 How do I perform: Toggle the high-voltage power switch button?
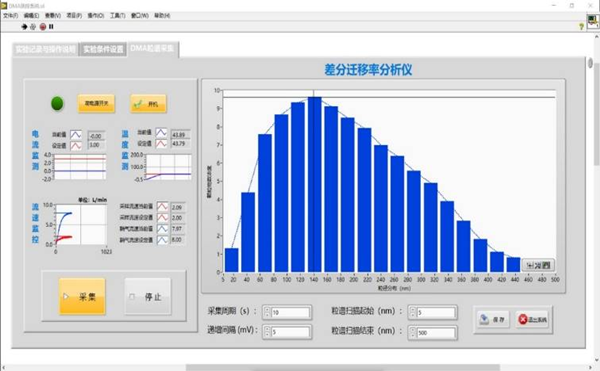click(96, 103)
